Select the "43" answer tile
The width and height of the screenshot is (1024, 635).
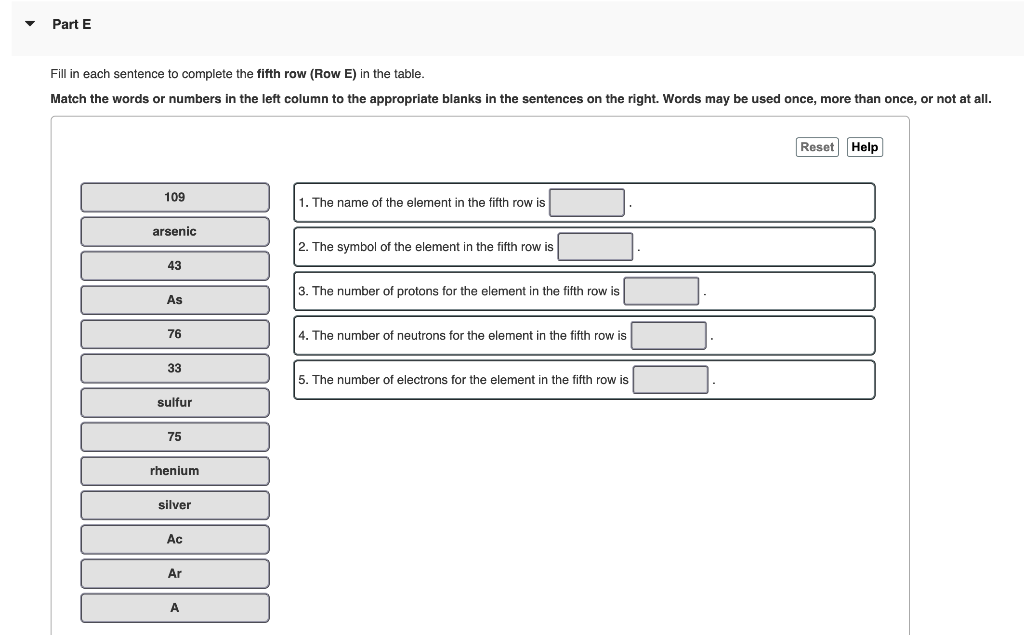(174, 265)
